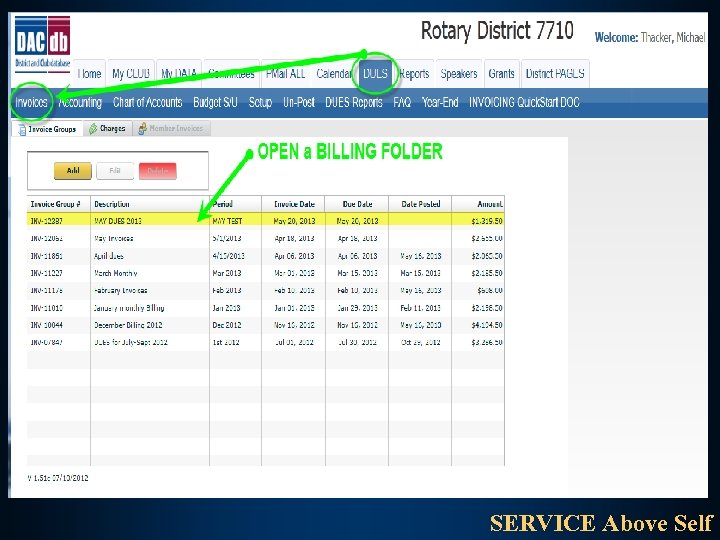Image resolution: width=720 pixels, height=540 pixels.
Task: Open DUES Reports
Action: (x=354, y=102)
